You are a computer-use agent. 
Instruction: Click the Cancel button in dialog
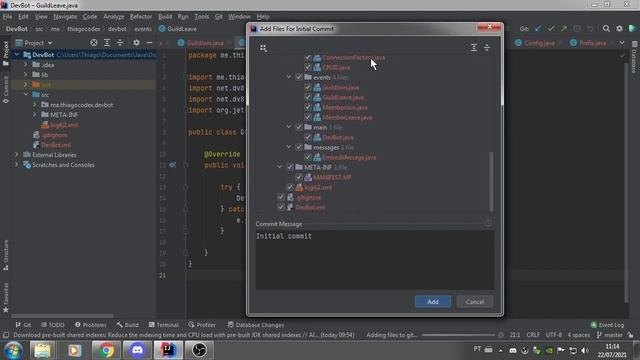tap(475, 302)
